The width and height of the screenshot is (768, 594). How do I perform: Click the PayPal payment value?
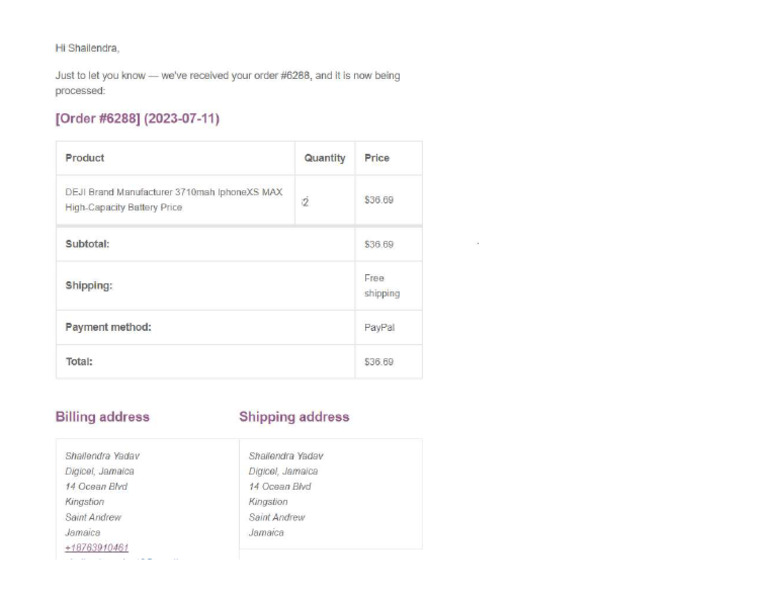[380, 327]
